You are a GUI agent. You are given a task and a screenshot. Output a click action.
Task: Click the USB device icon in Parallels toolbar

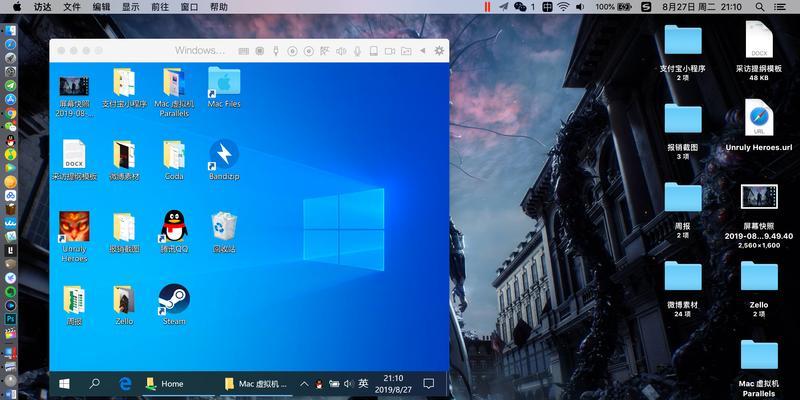(276, 51)
